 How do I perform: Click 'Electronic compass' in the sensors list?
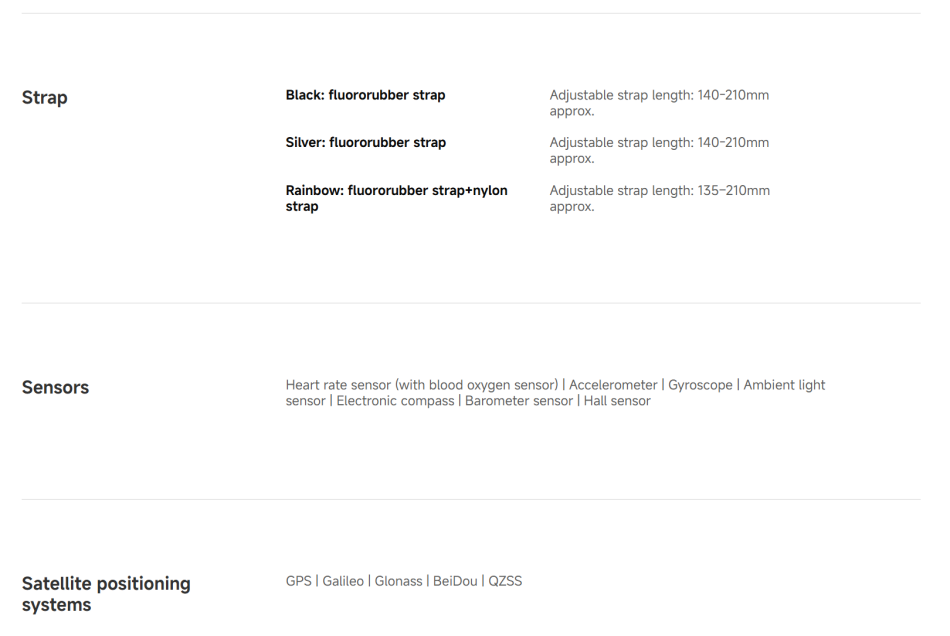395,401
